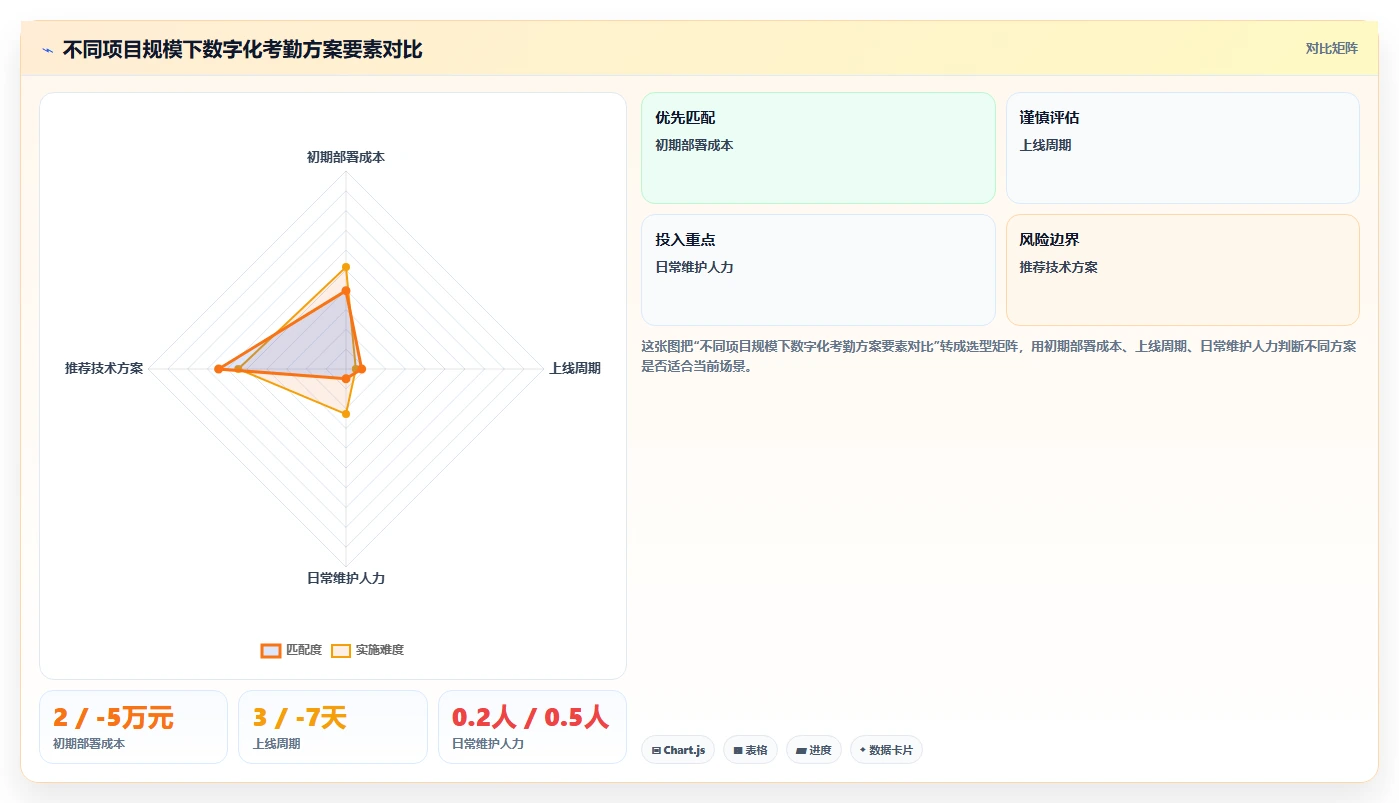Image resolution: width=1399 pixels, height=803 pixels.
Task: Open the 风险边界 card
Action: 1183,270
